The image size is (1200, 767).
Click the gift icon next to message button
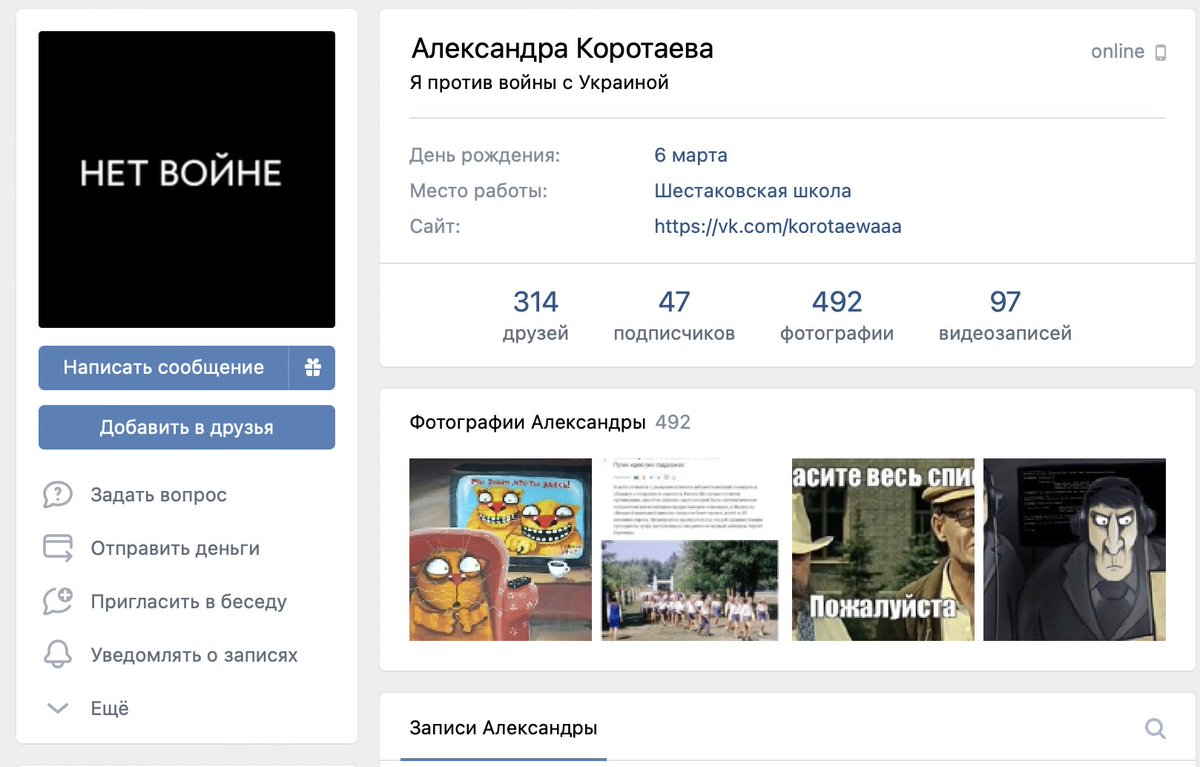click(312, 368)
